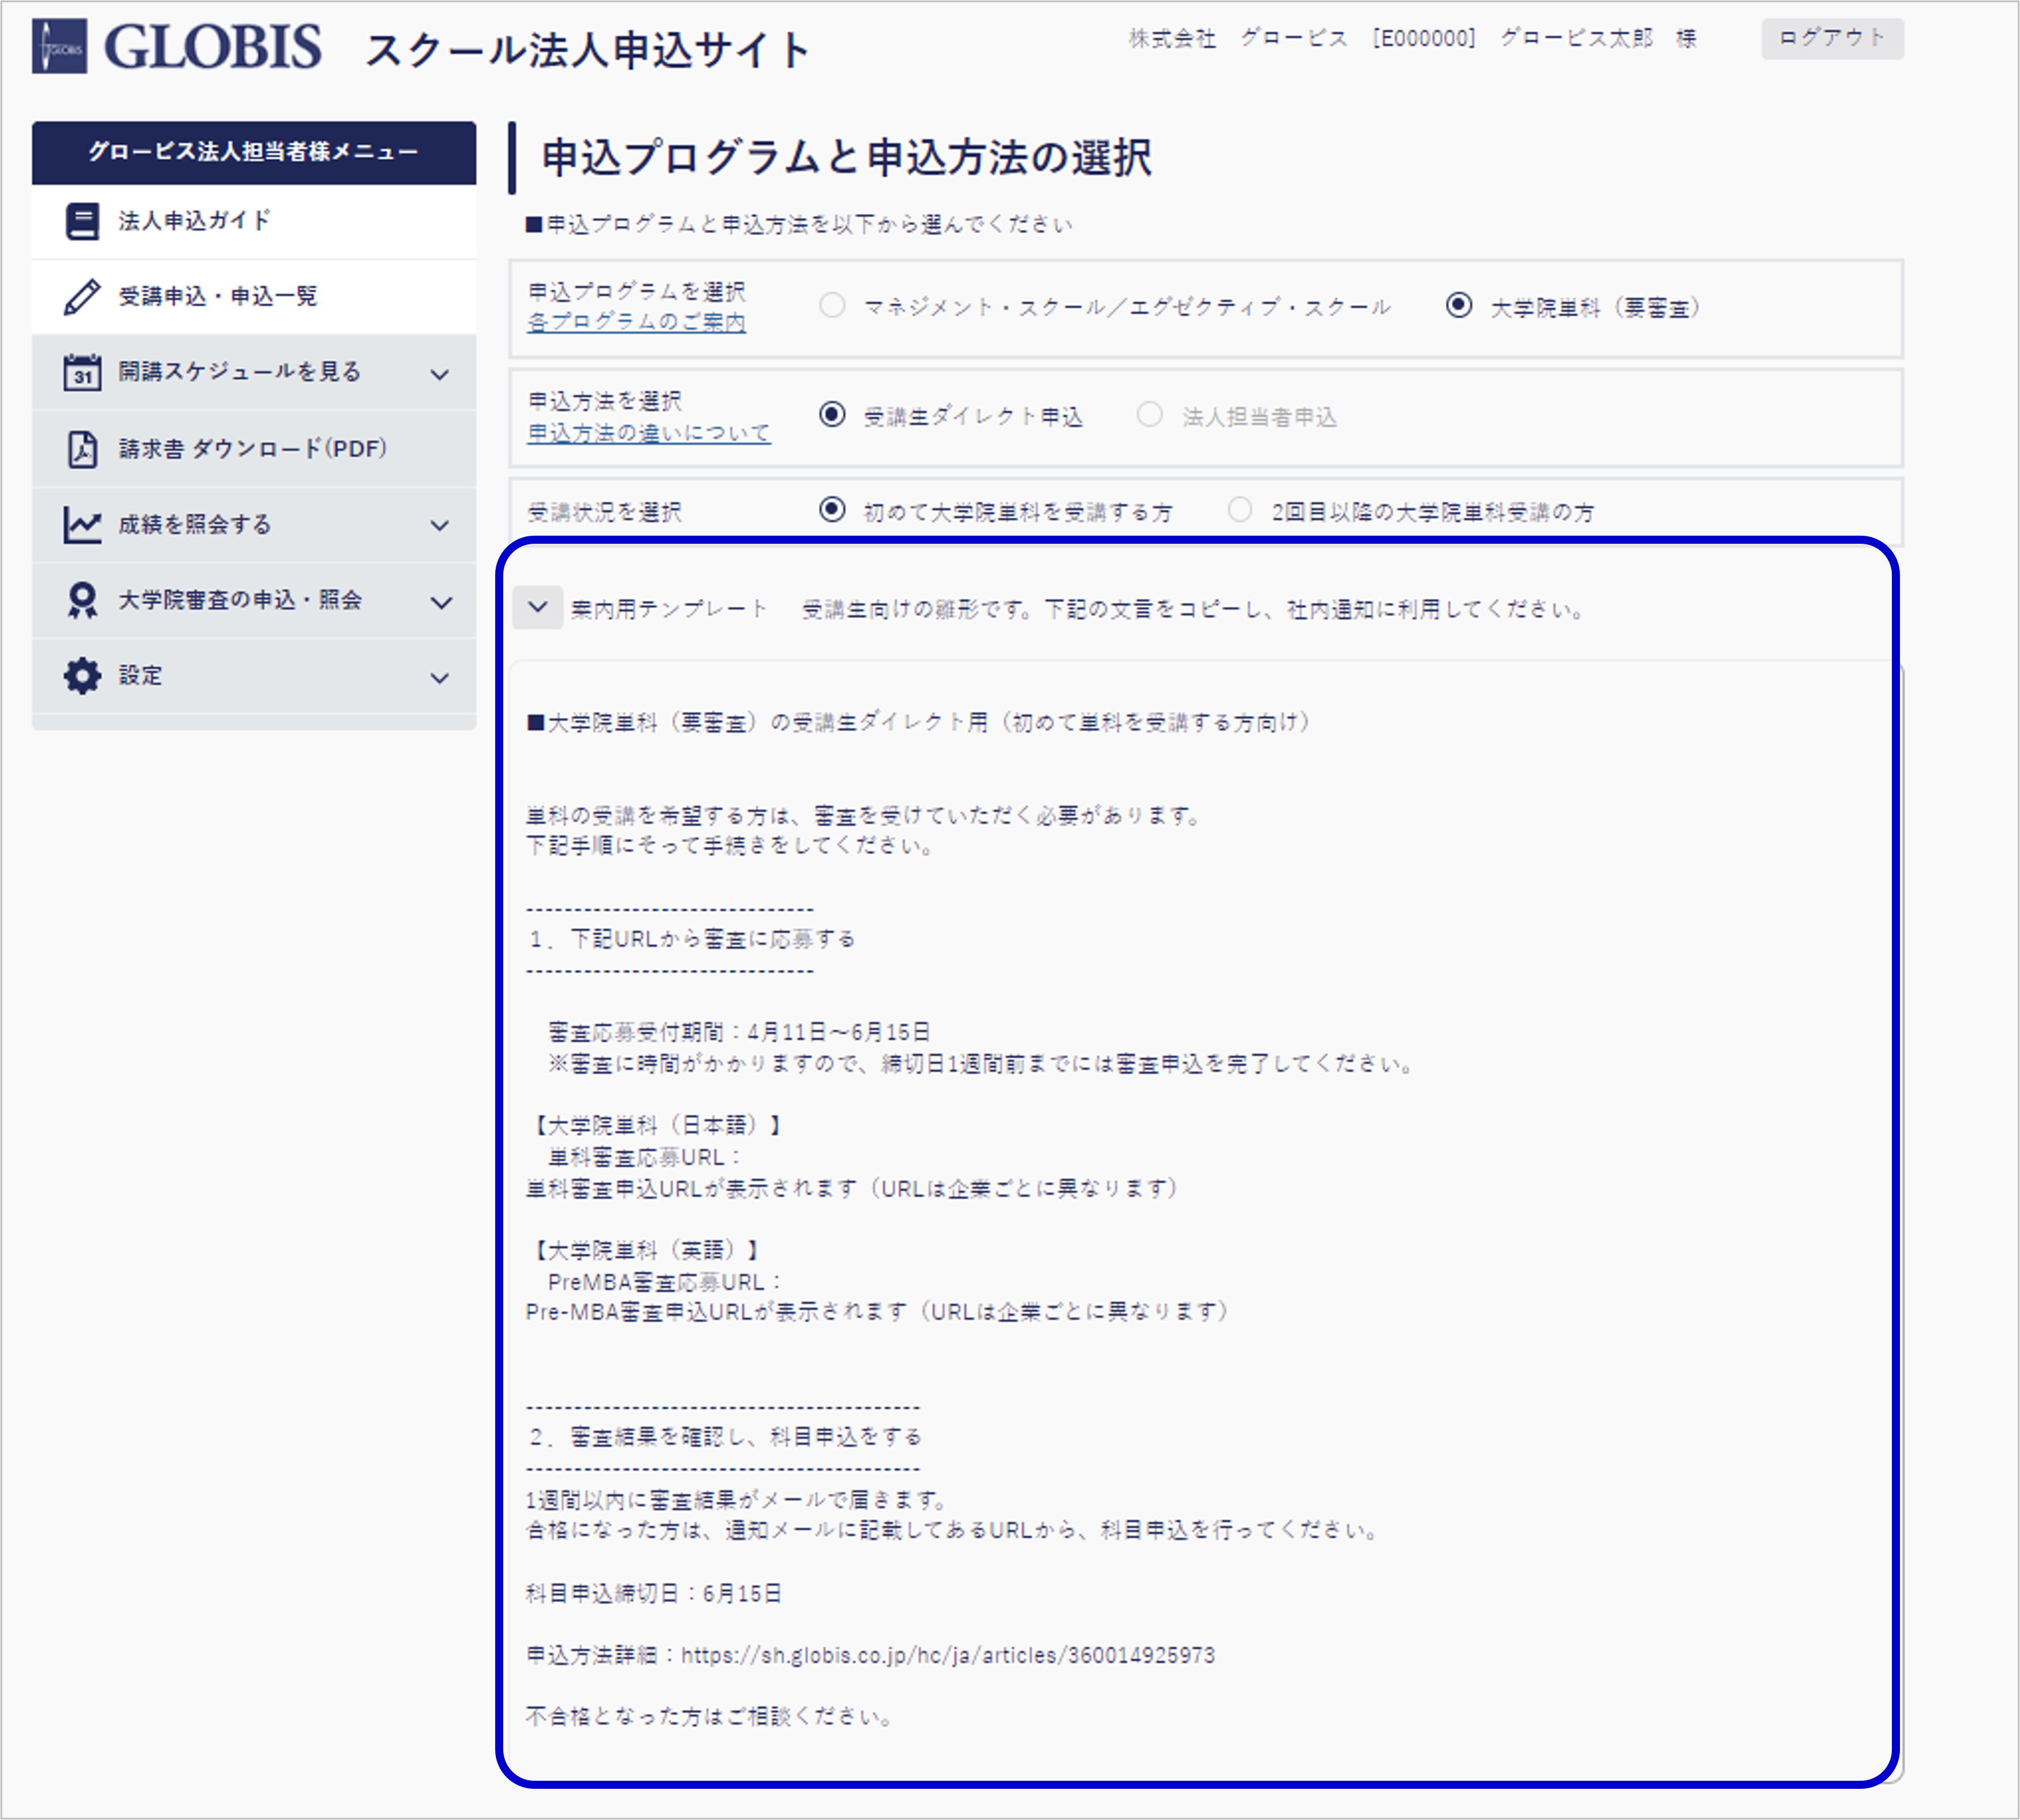Click the PDF icon for 請求書ダウンロード
The width and height of the screenshot is (2020, 1820).
(82, 449)
